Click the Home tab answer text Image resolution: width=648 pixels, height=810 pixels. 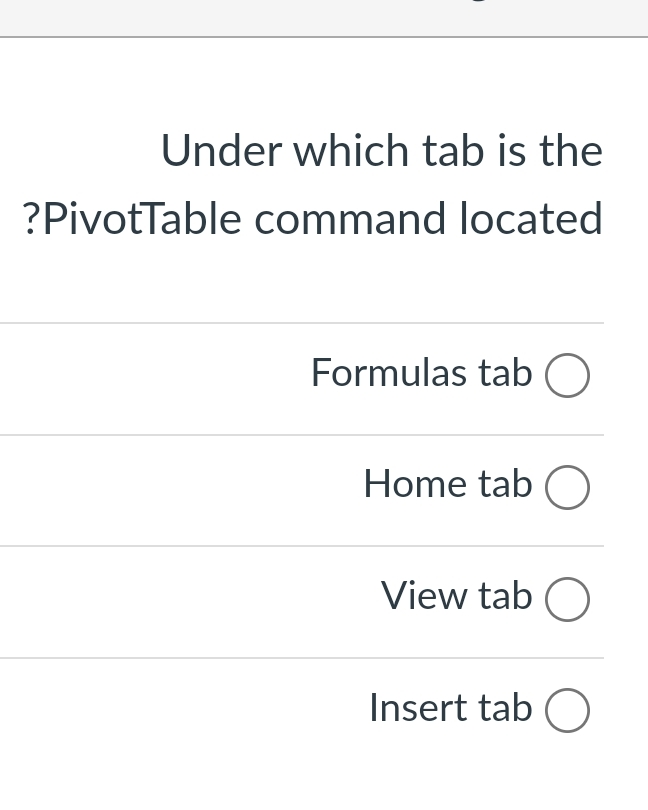[x=447, y=484]
